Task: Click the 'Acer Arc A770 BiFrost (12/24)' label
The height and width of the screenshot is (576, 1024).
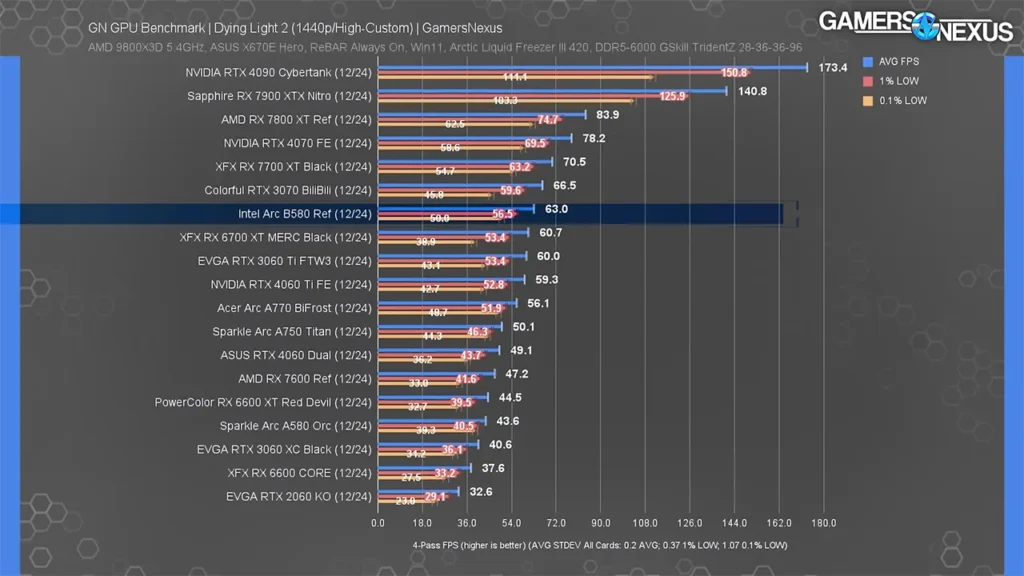Action: coord(295,308)
